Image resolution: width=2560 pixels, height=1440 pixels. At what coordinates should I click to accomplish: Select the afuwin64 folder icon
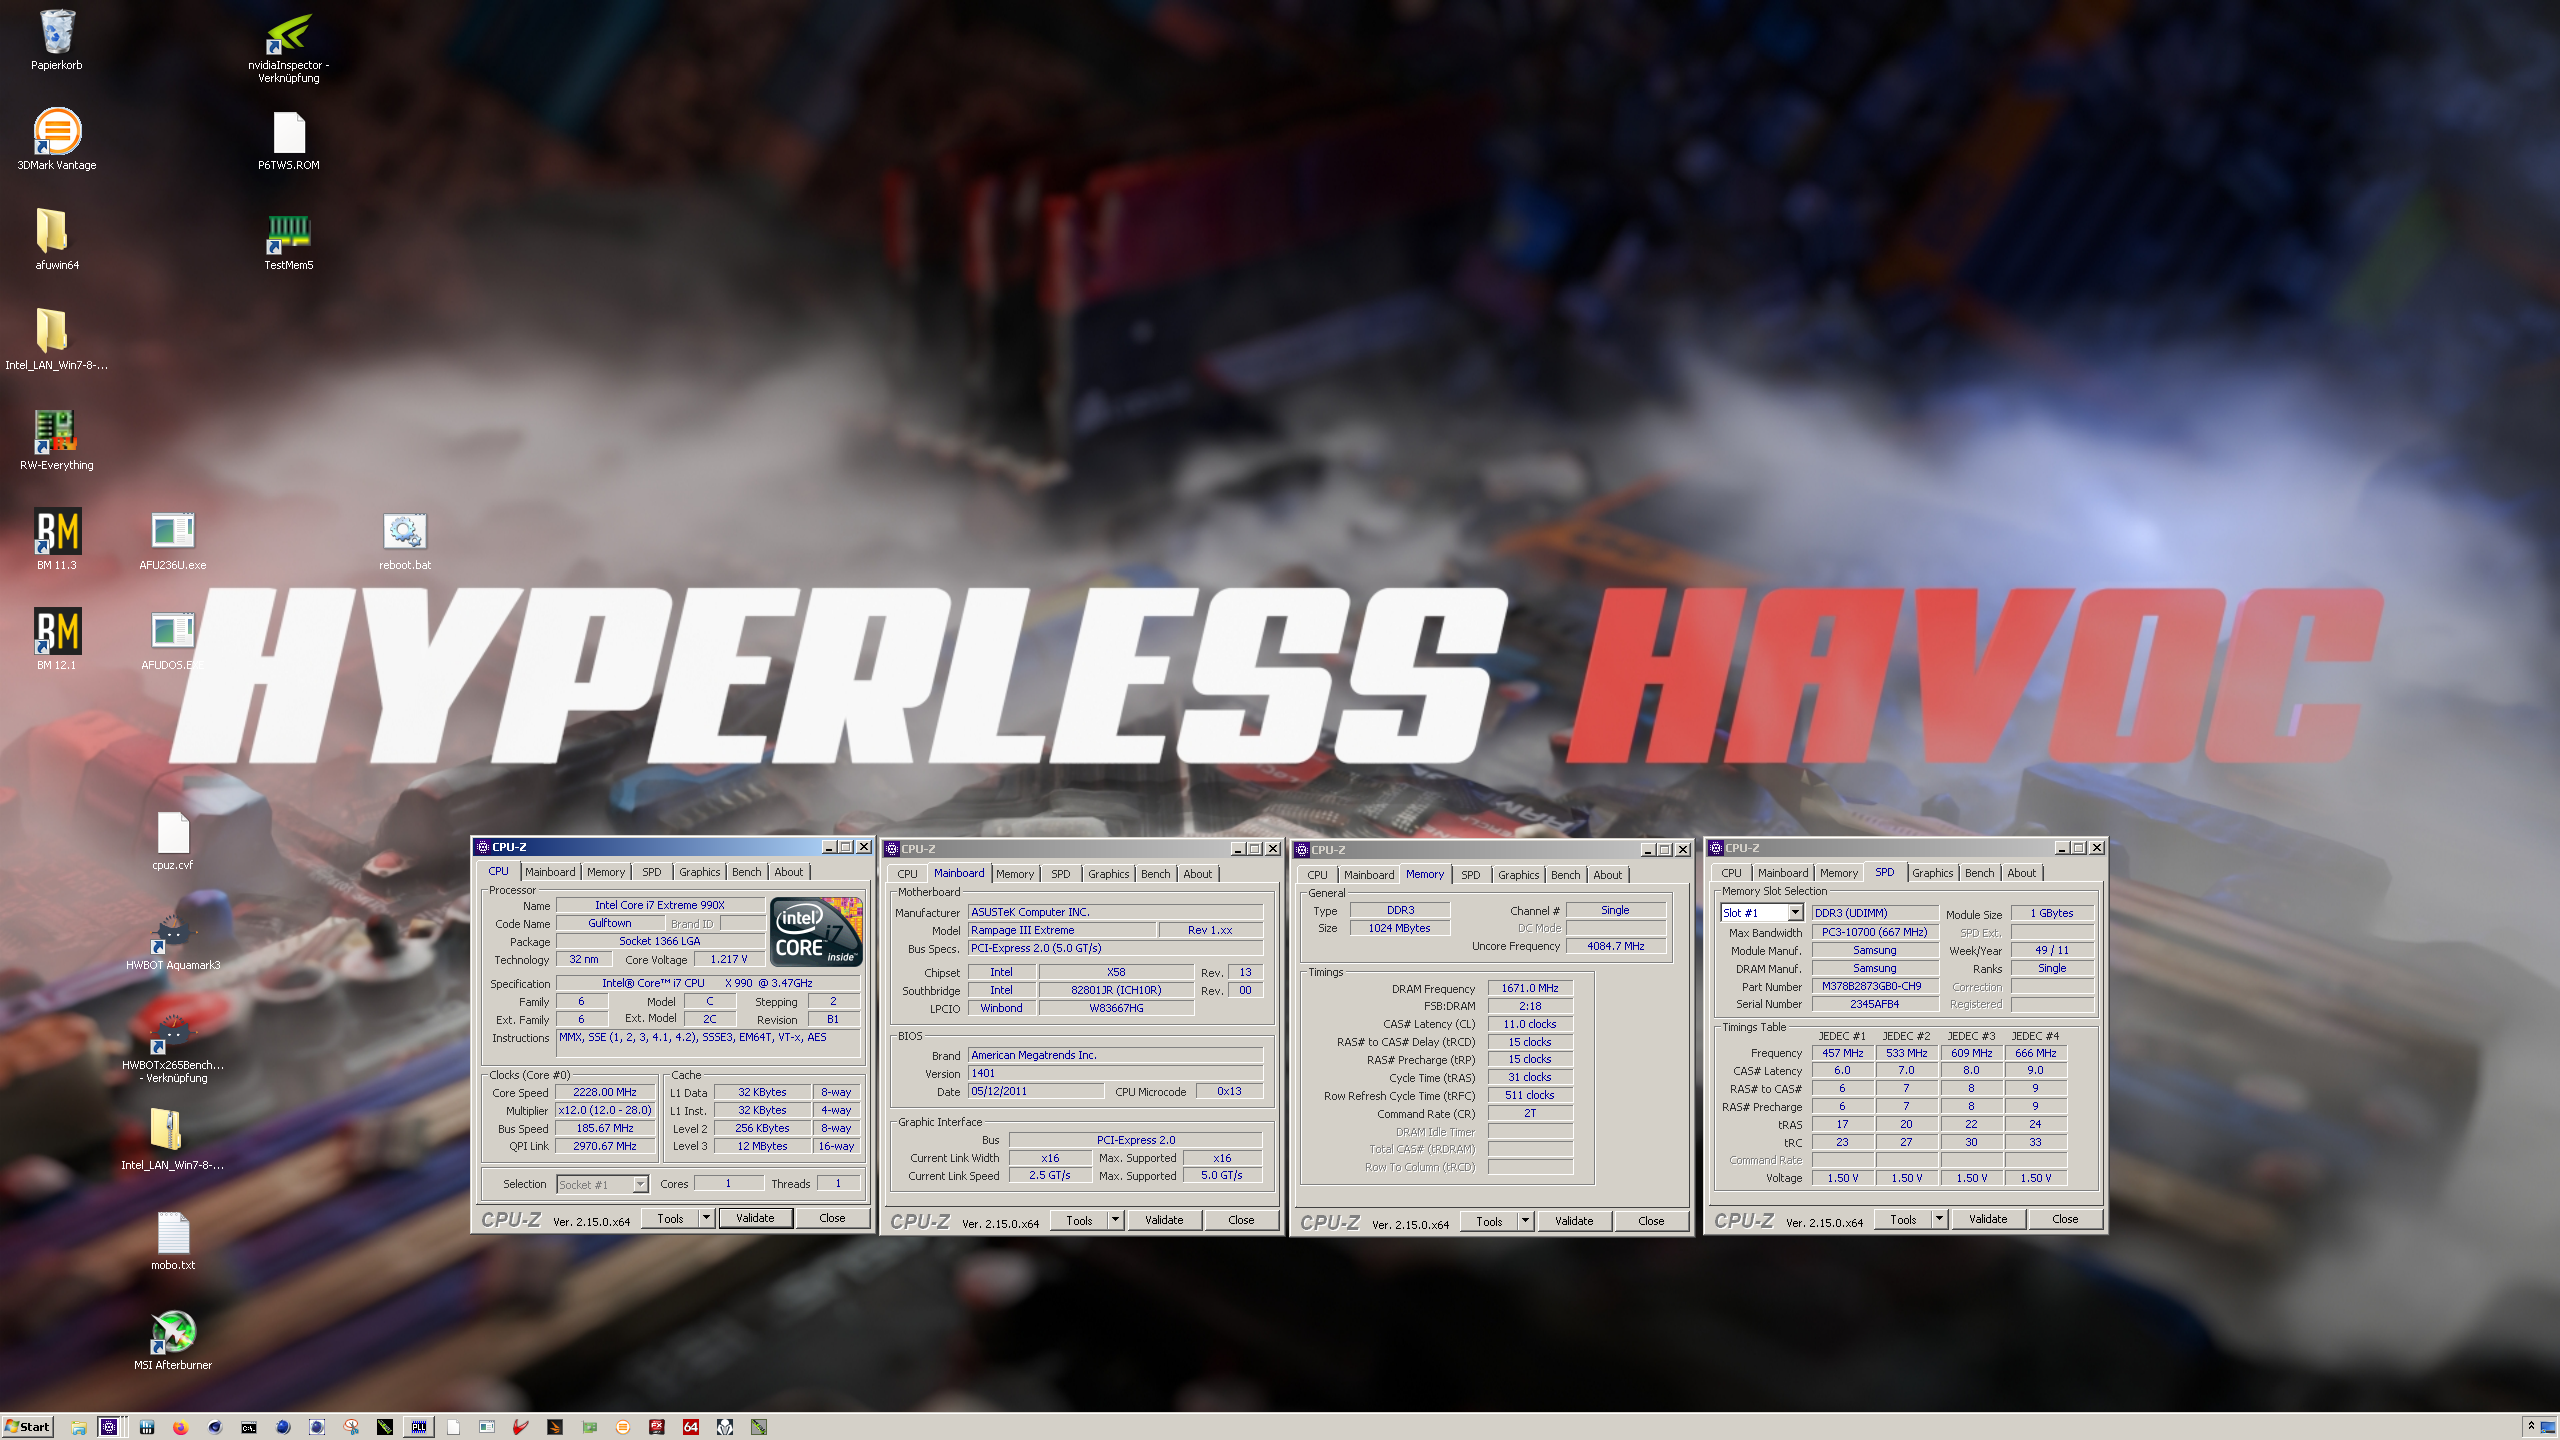(57, 240)
